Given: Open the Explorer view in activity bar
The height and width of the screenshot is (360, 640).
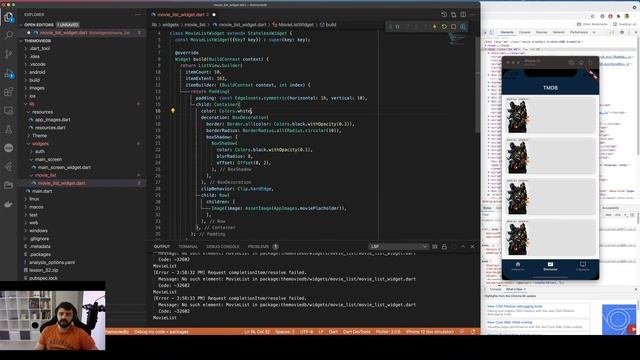Looking at the screenshot, I should tap(9, 17).
